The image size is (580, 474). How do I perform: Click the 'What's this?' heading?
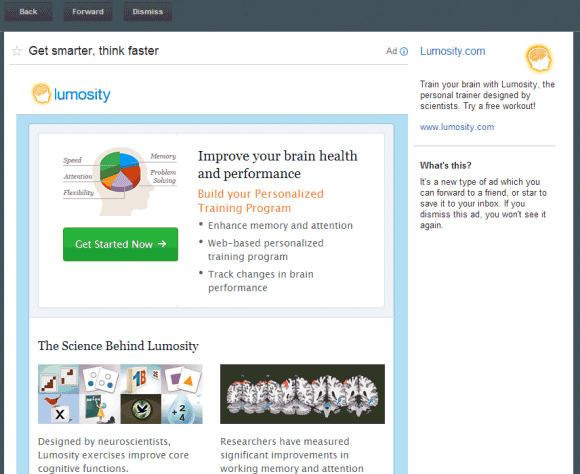point(445,165)
